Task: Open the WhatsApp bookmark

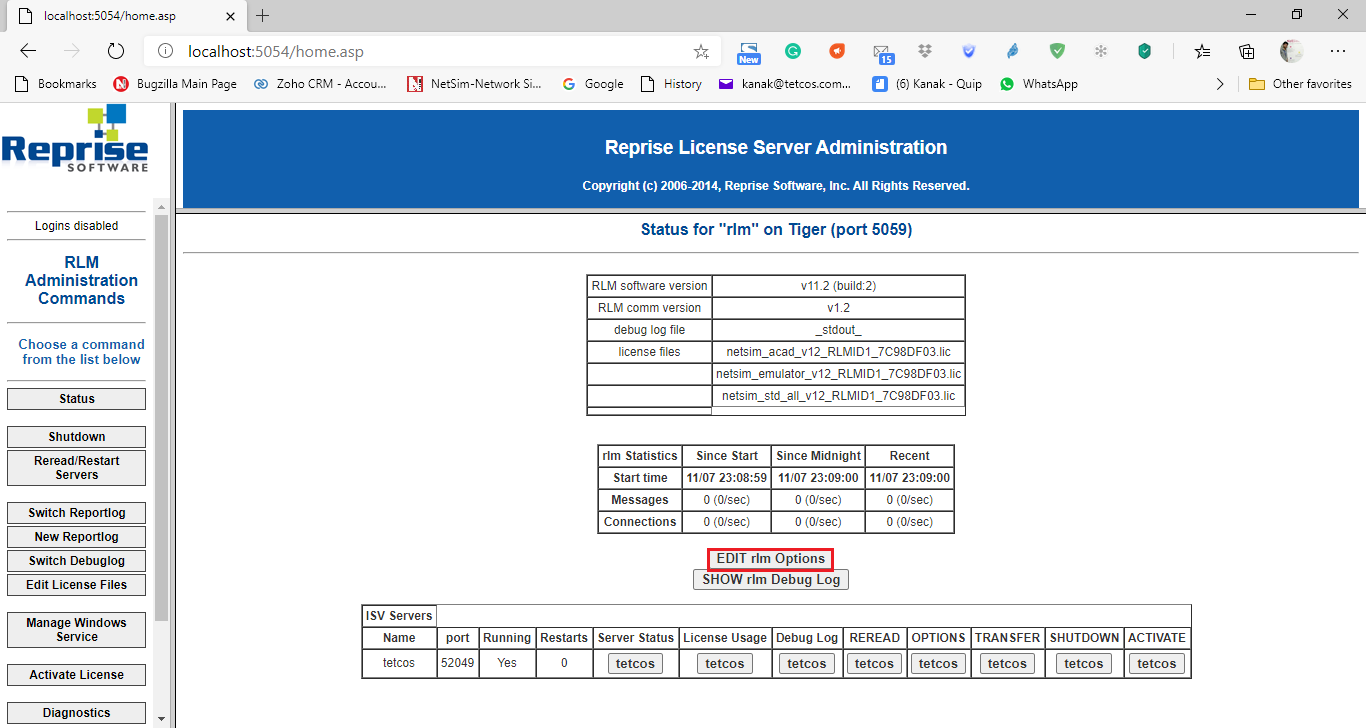Action: tap(1038, 84)
